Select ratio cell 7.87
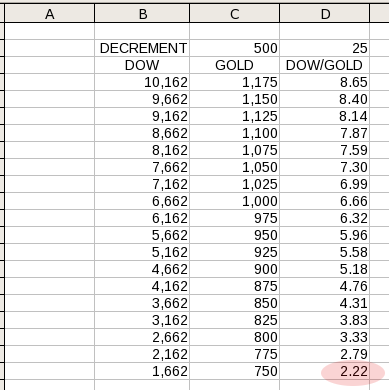Viewport: 389px width, 390px height. tap(325, 133)
